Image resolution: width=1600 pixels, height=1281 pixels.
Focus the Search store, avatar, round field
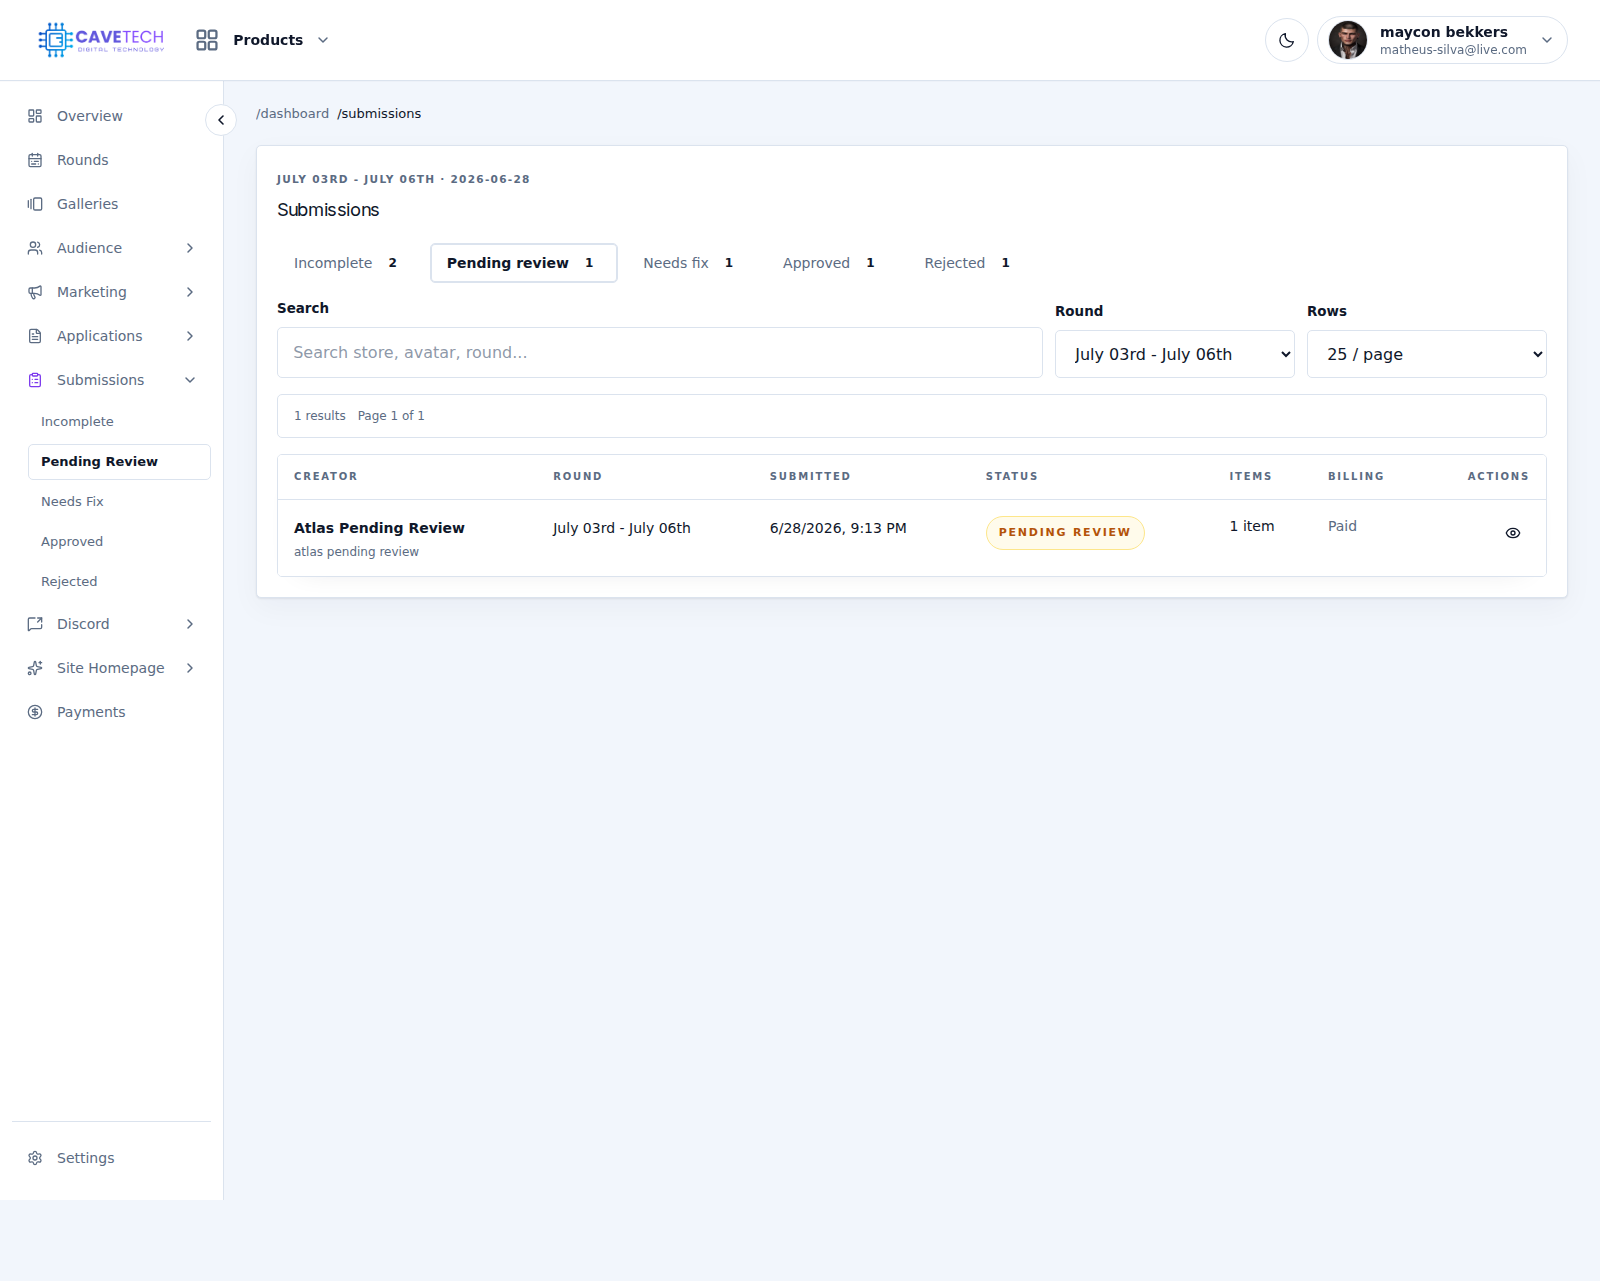click(660, 352)
